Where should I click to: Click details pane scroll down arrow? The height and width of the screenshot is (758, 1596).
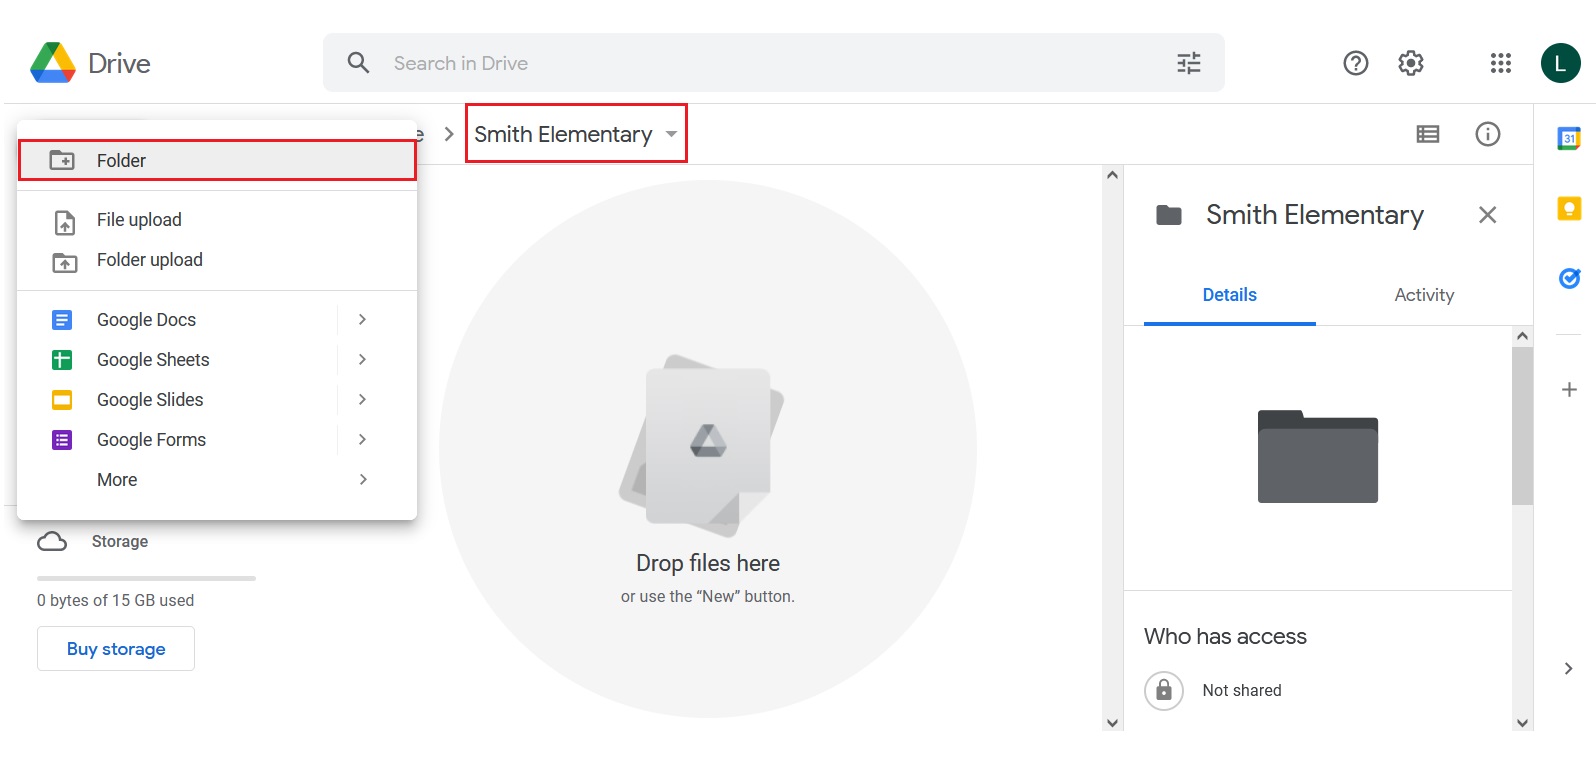(1522, 722)
